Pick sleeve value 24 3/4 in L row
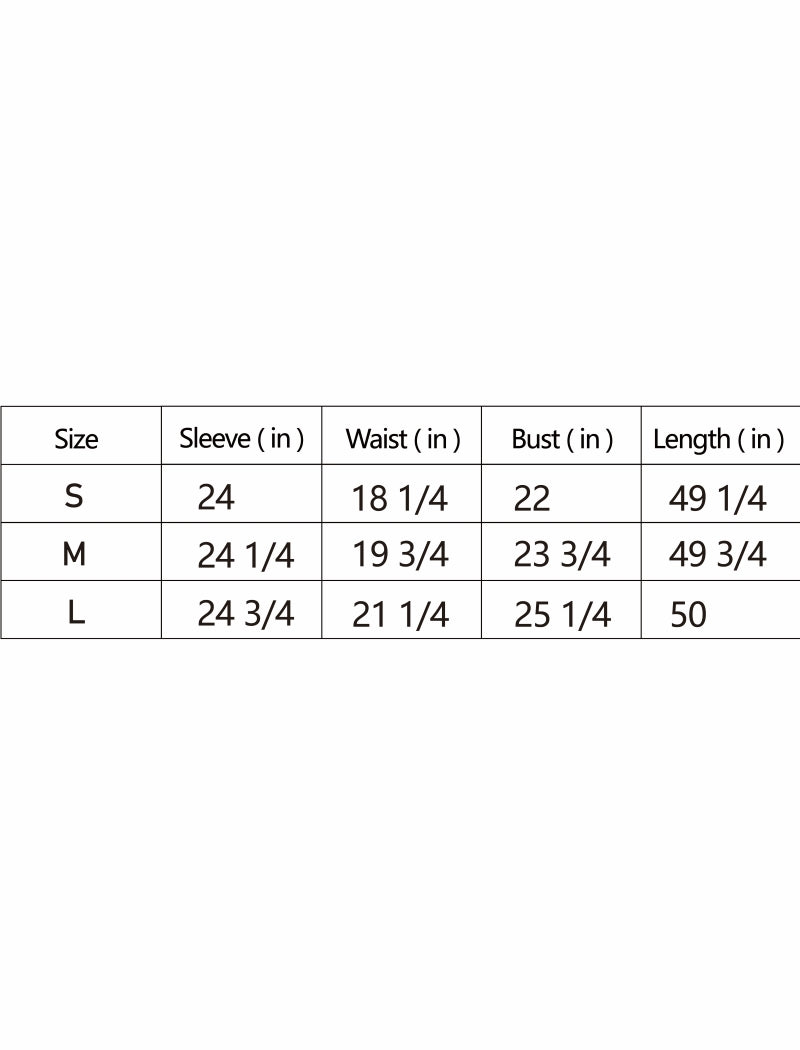This screenshot has height=1050, width=800. [245, 614]
